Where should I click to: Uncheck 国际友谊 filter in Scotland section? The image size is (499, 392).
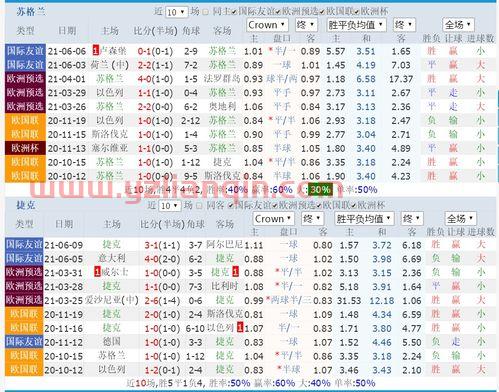click(234, 12)
